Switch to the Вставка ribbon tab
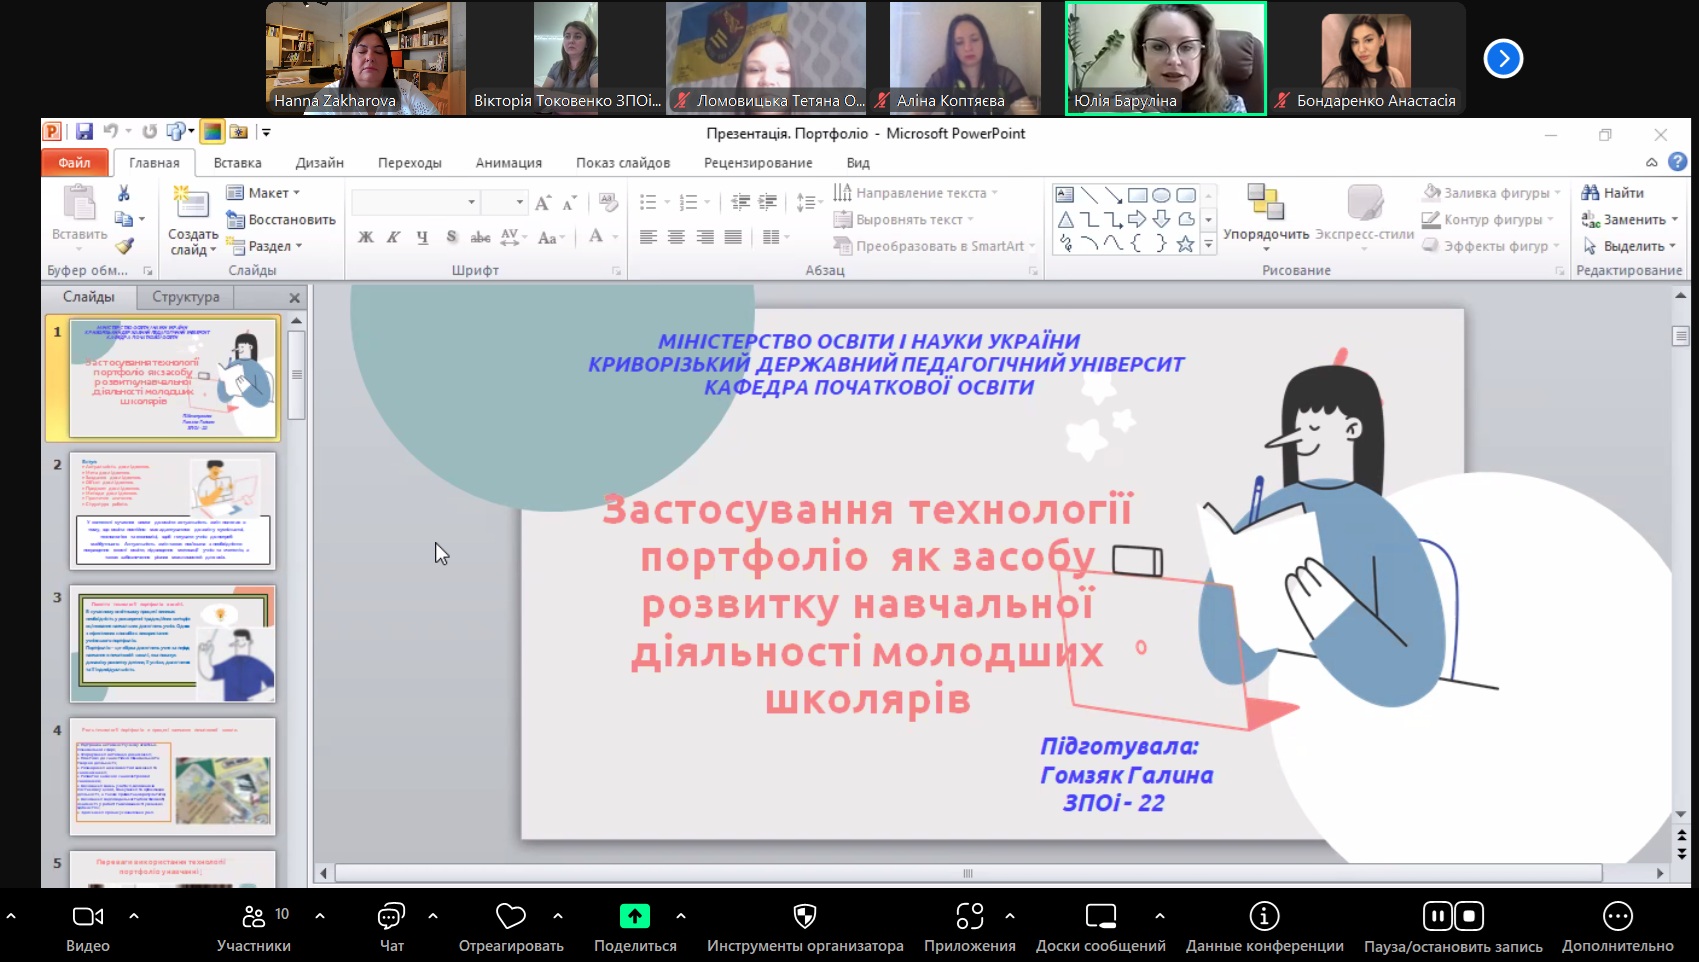Viewport: 1699px width, 962px height. pyautogui.click(x=237, y=162)
